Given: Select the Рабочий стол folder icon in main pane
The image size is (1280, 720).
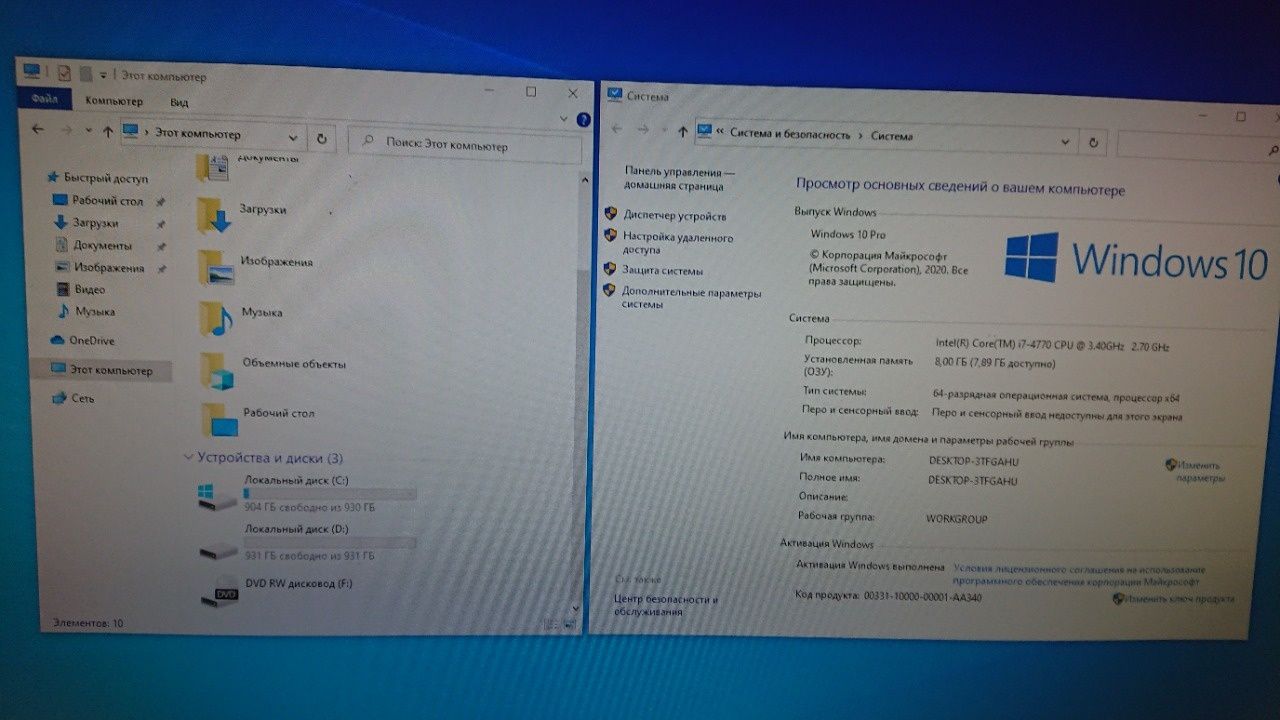Looking at the screenshot, I should pyautogui.click(x=219, y=419).
